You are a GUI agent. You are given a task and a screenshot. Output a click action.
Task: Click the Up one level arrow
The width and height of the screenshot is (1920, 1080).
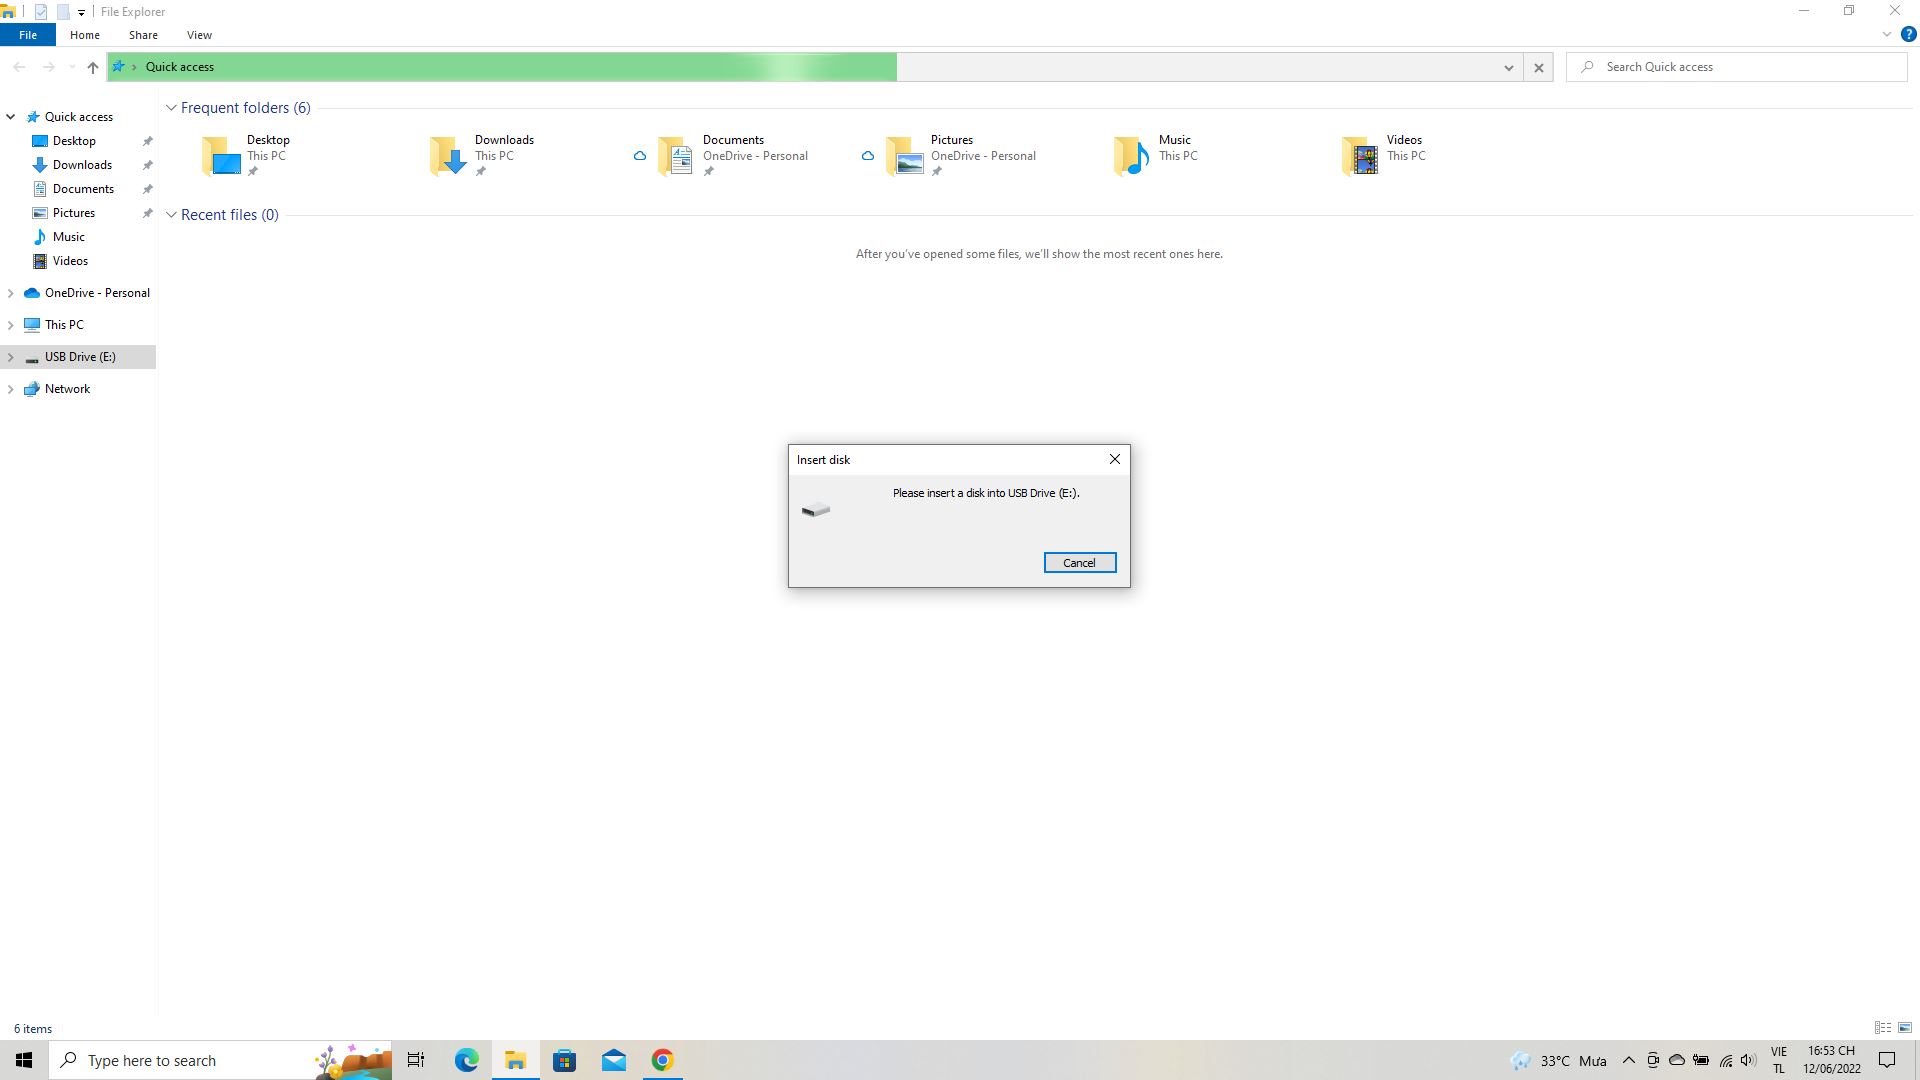pyautogui.click(x=92, y=67)
